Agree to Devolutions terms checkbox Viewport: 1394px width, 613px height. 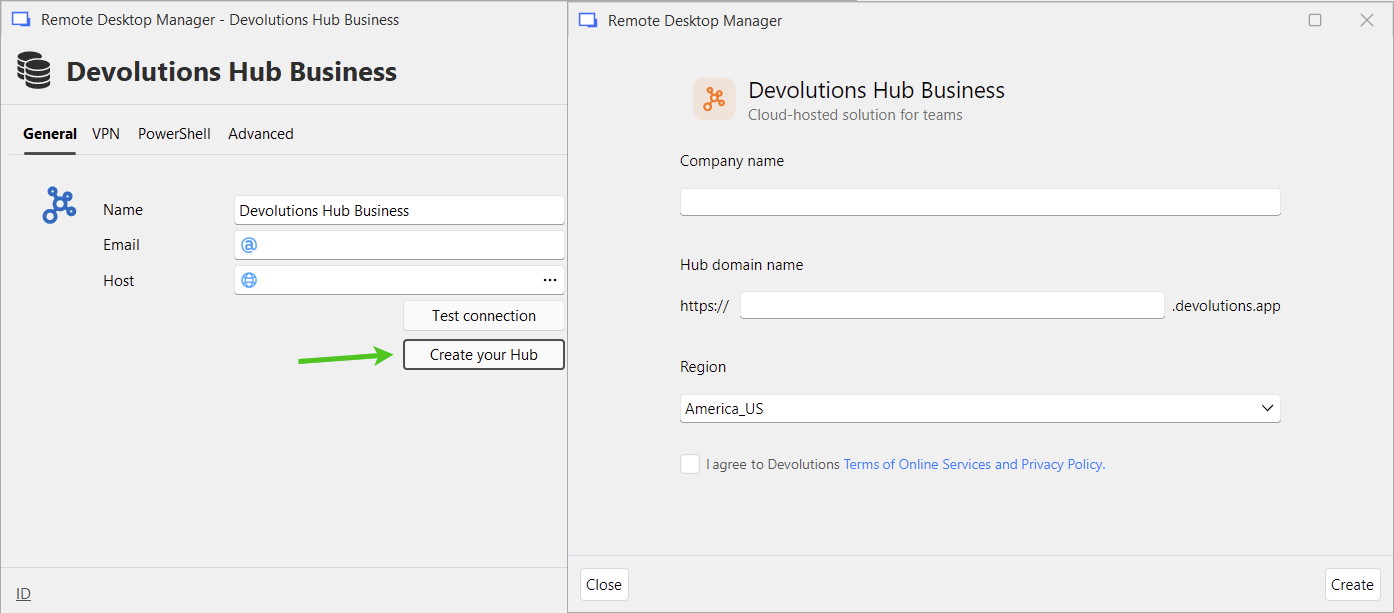pyautogui.click(x=690, y=464)
